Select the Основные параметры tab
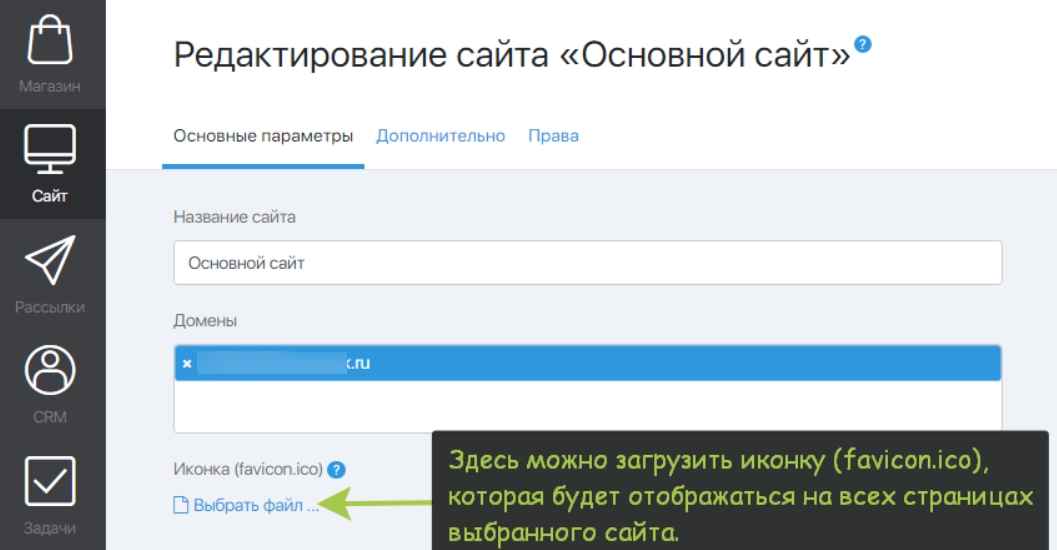This screenshot has width=1057, height=550. click(x=263, y=136)
